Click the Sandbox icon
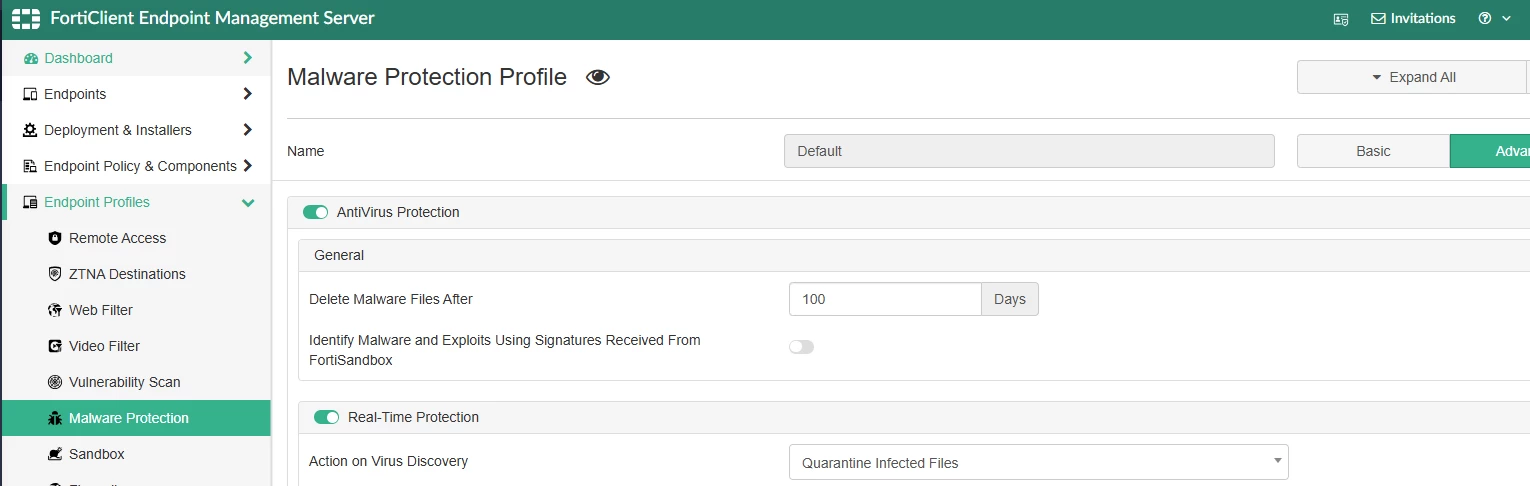Image resolution: width=1530 pixels, height=486 pixels. pyautogui.click(x=55, y=454)
